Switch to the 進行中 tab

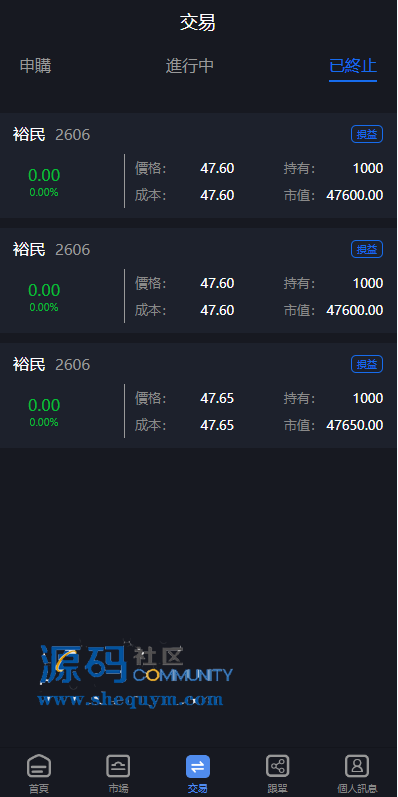(x=190, y=66)
